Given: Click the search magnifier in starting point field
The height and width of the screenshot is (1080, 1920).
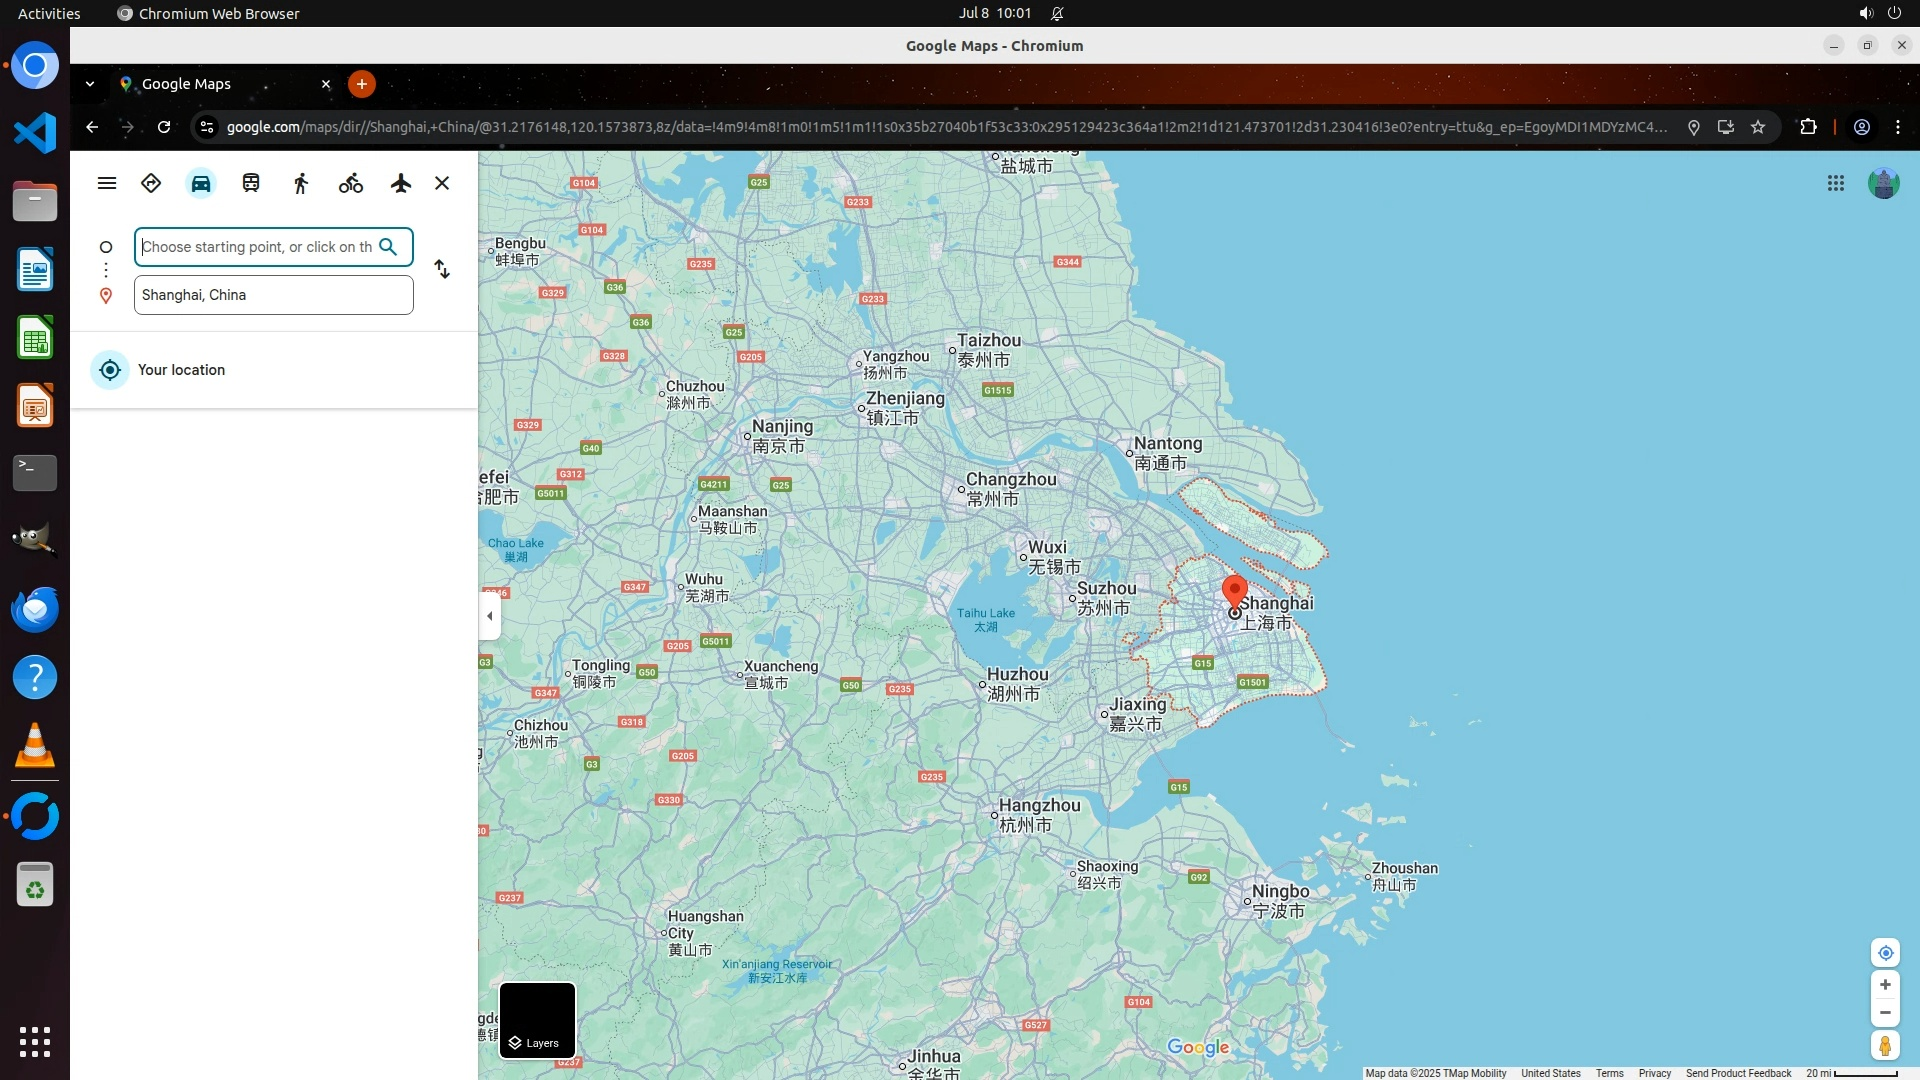Looking at the screenshot, I should [x=388, y=247].
